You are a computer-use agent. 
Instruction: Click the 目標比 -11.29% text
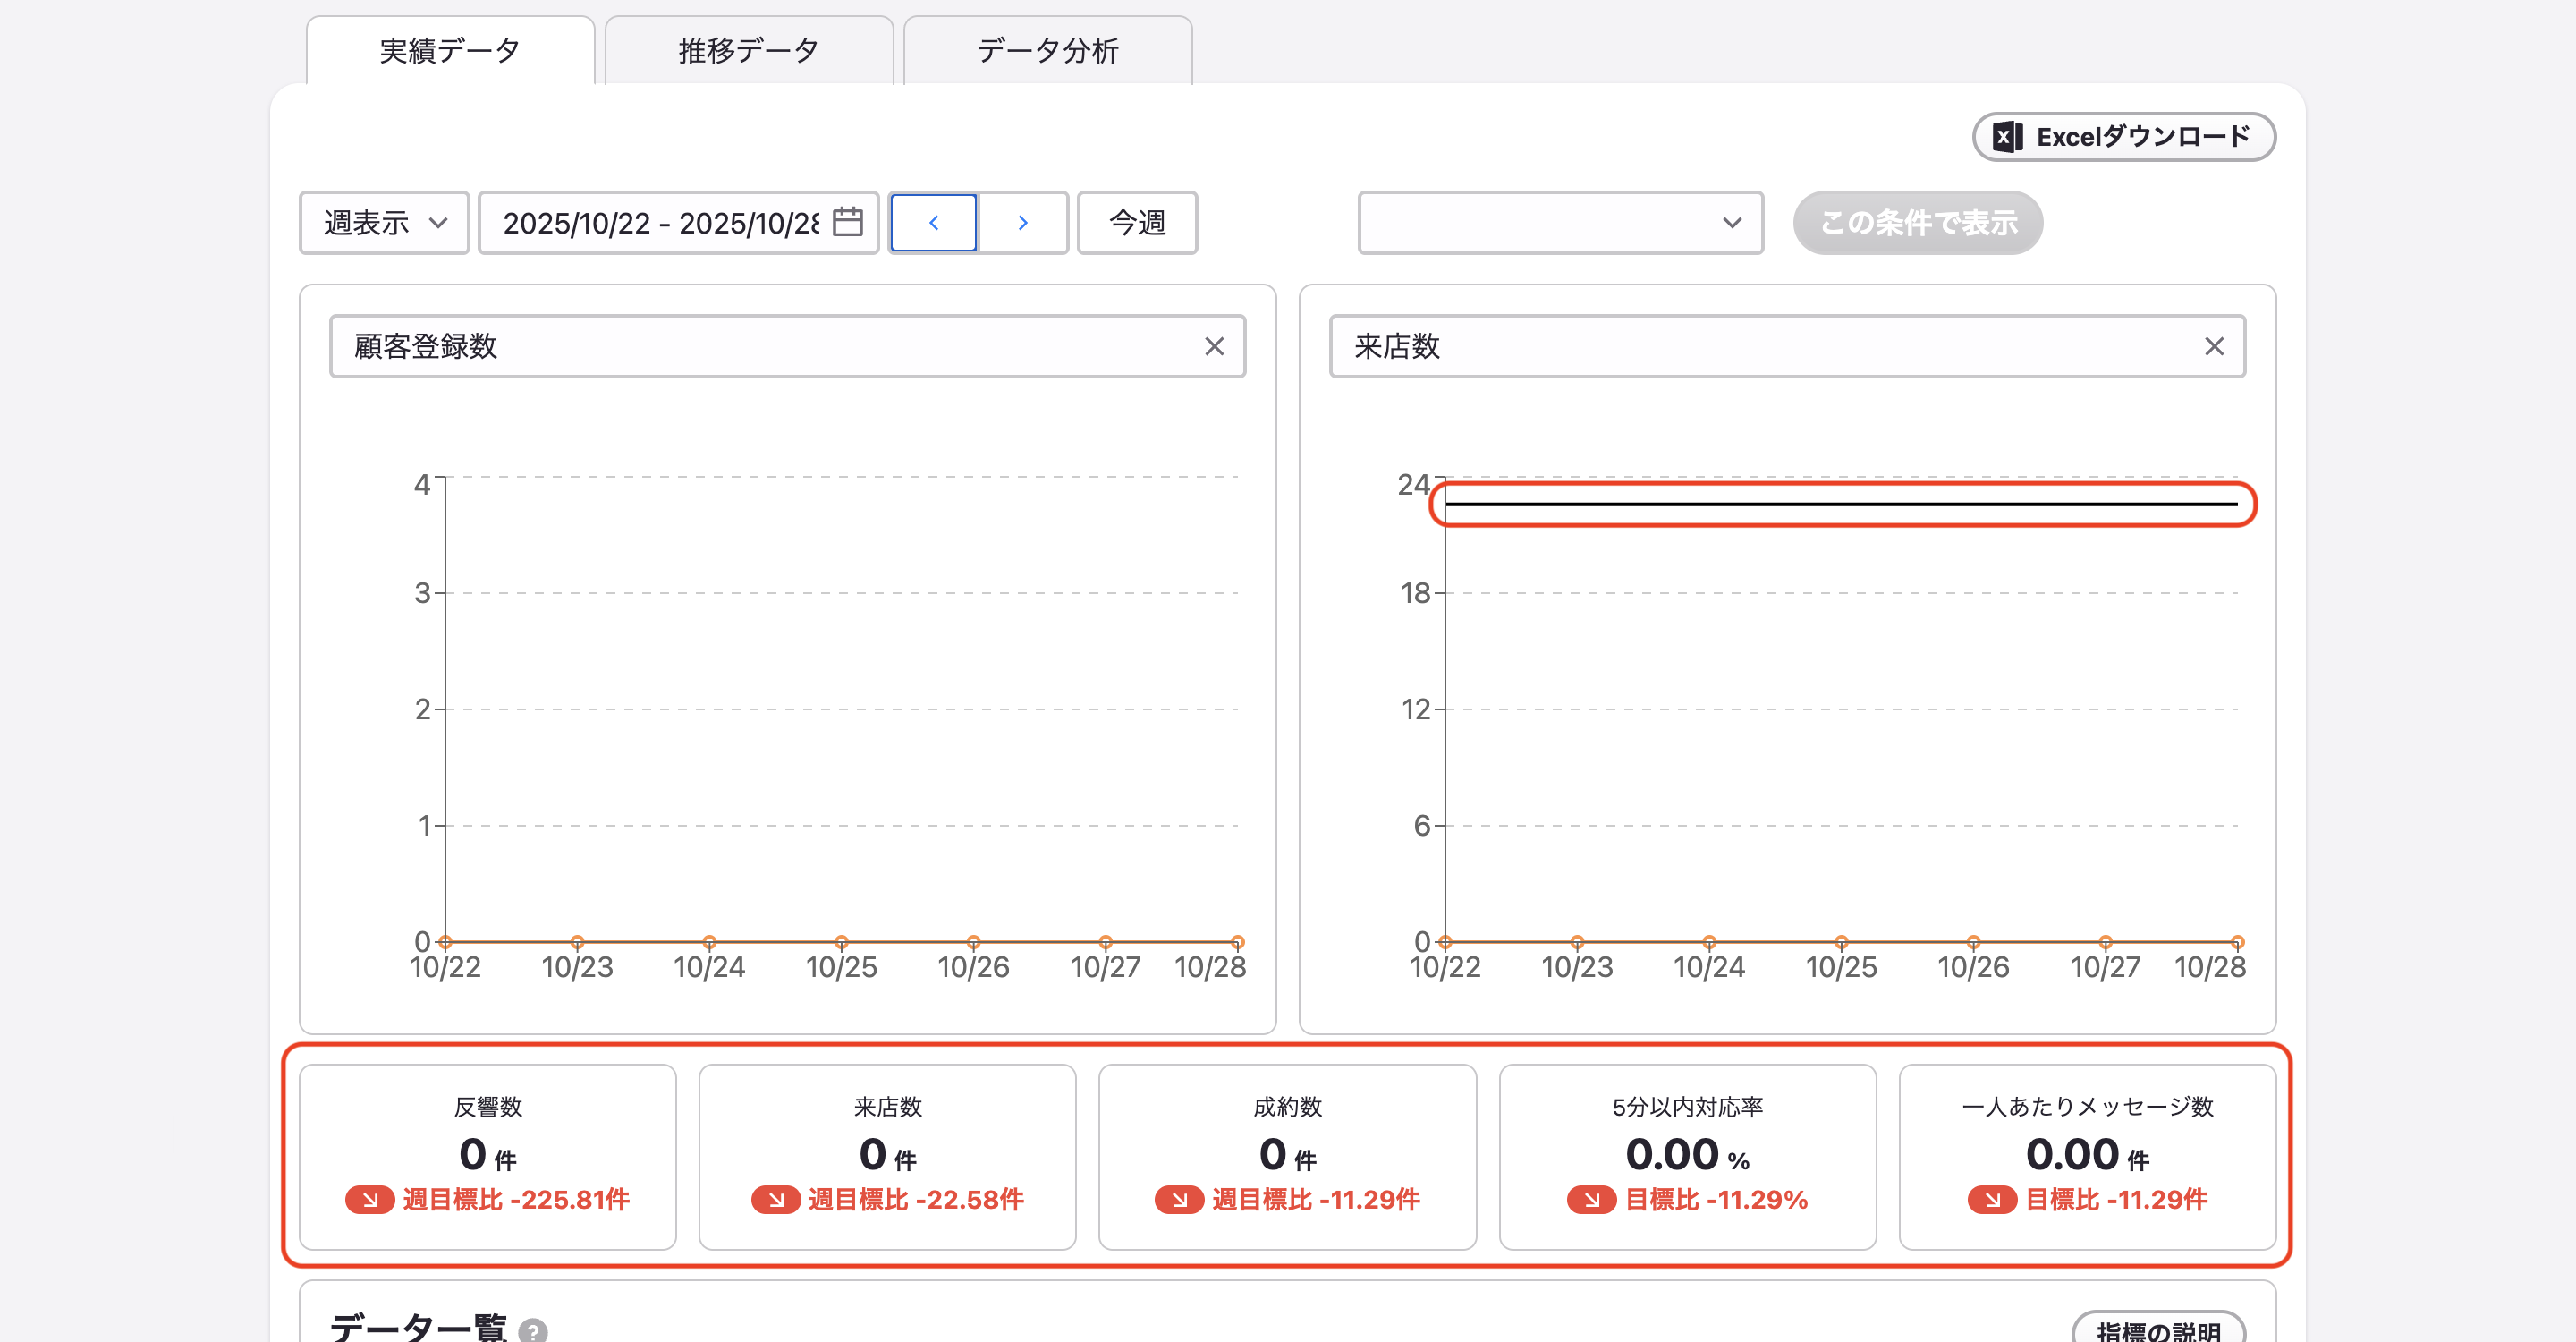1716,1199
